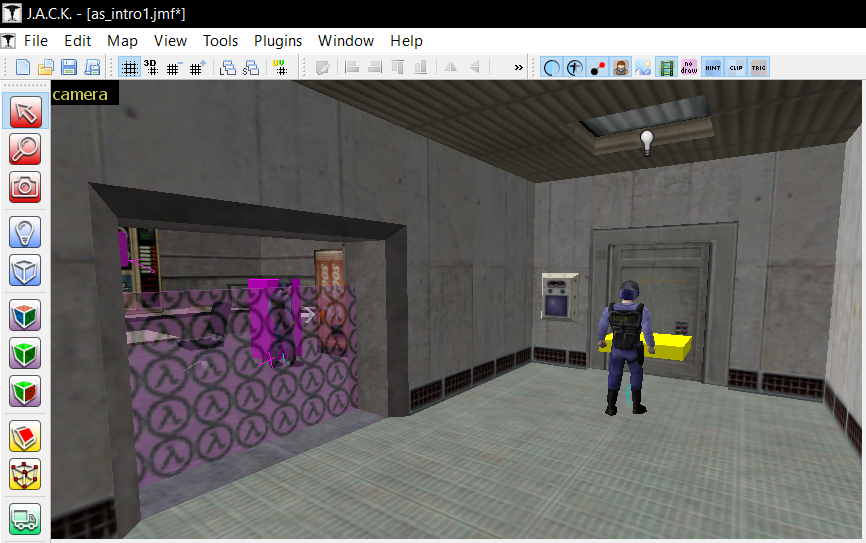
Task: Activate the Camera tool
Action: coord(25,187)
